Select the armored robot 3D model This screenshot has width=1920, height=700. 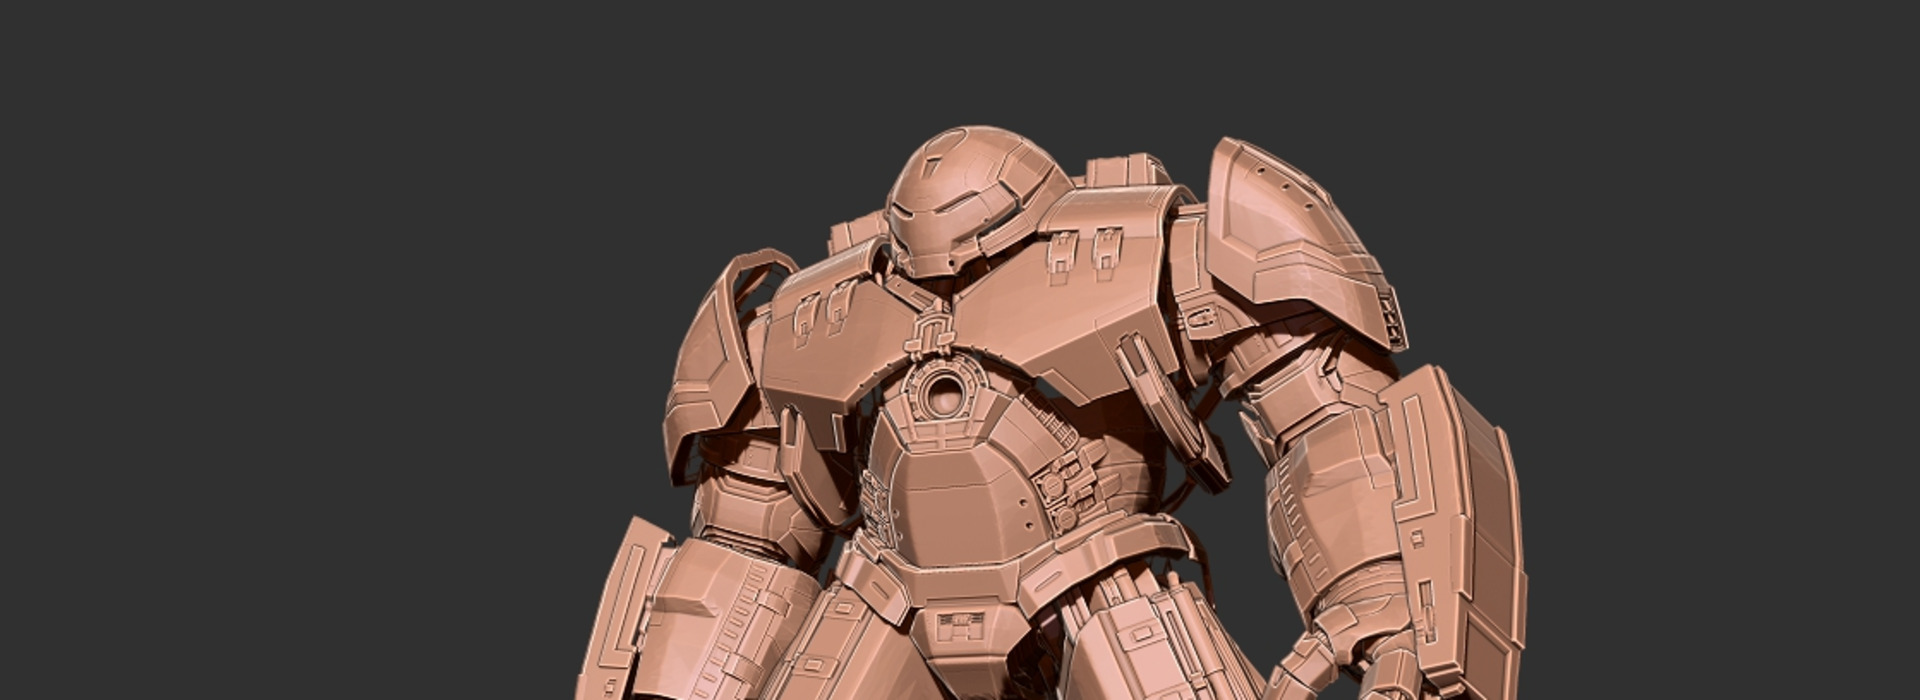(x=1050, y=413)
